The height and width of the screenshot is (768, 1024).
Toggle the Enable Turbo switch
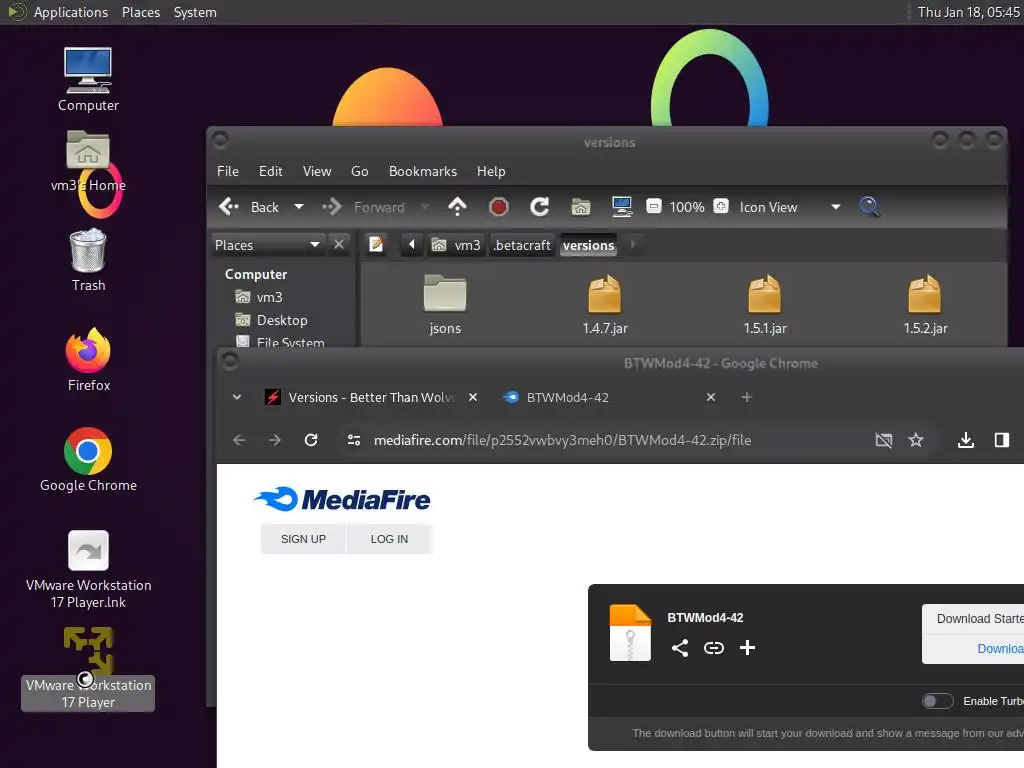[937, 701]
